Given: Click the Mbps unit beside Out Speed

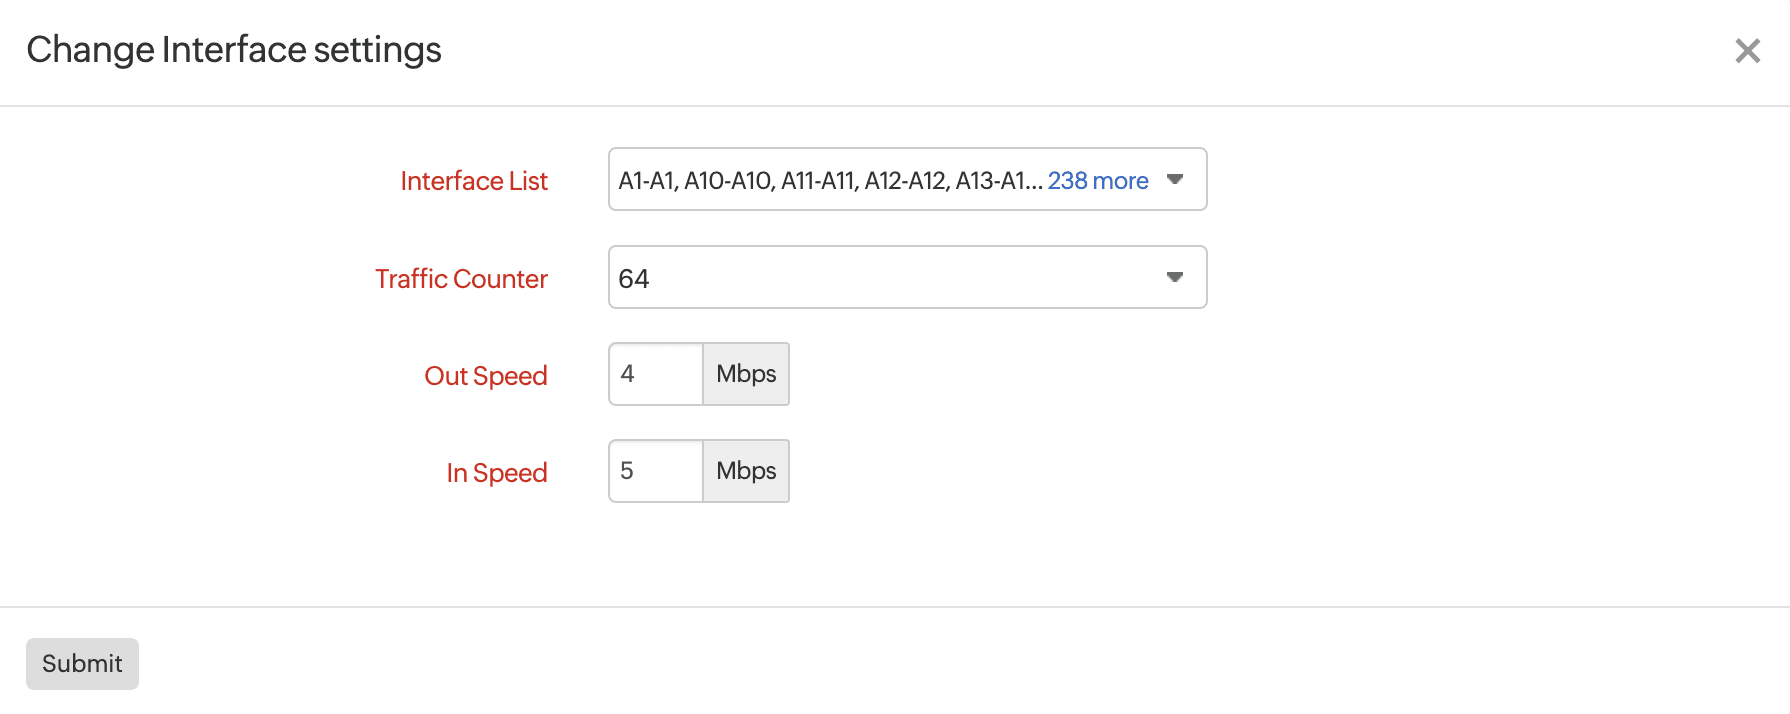Looking at the screenshot, I should click(746, 374).
